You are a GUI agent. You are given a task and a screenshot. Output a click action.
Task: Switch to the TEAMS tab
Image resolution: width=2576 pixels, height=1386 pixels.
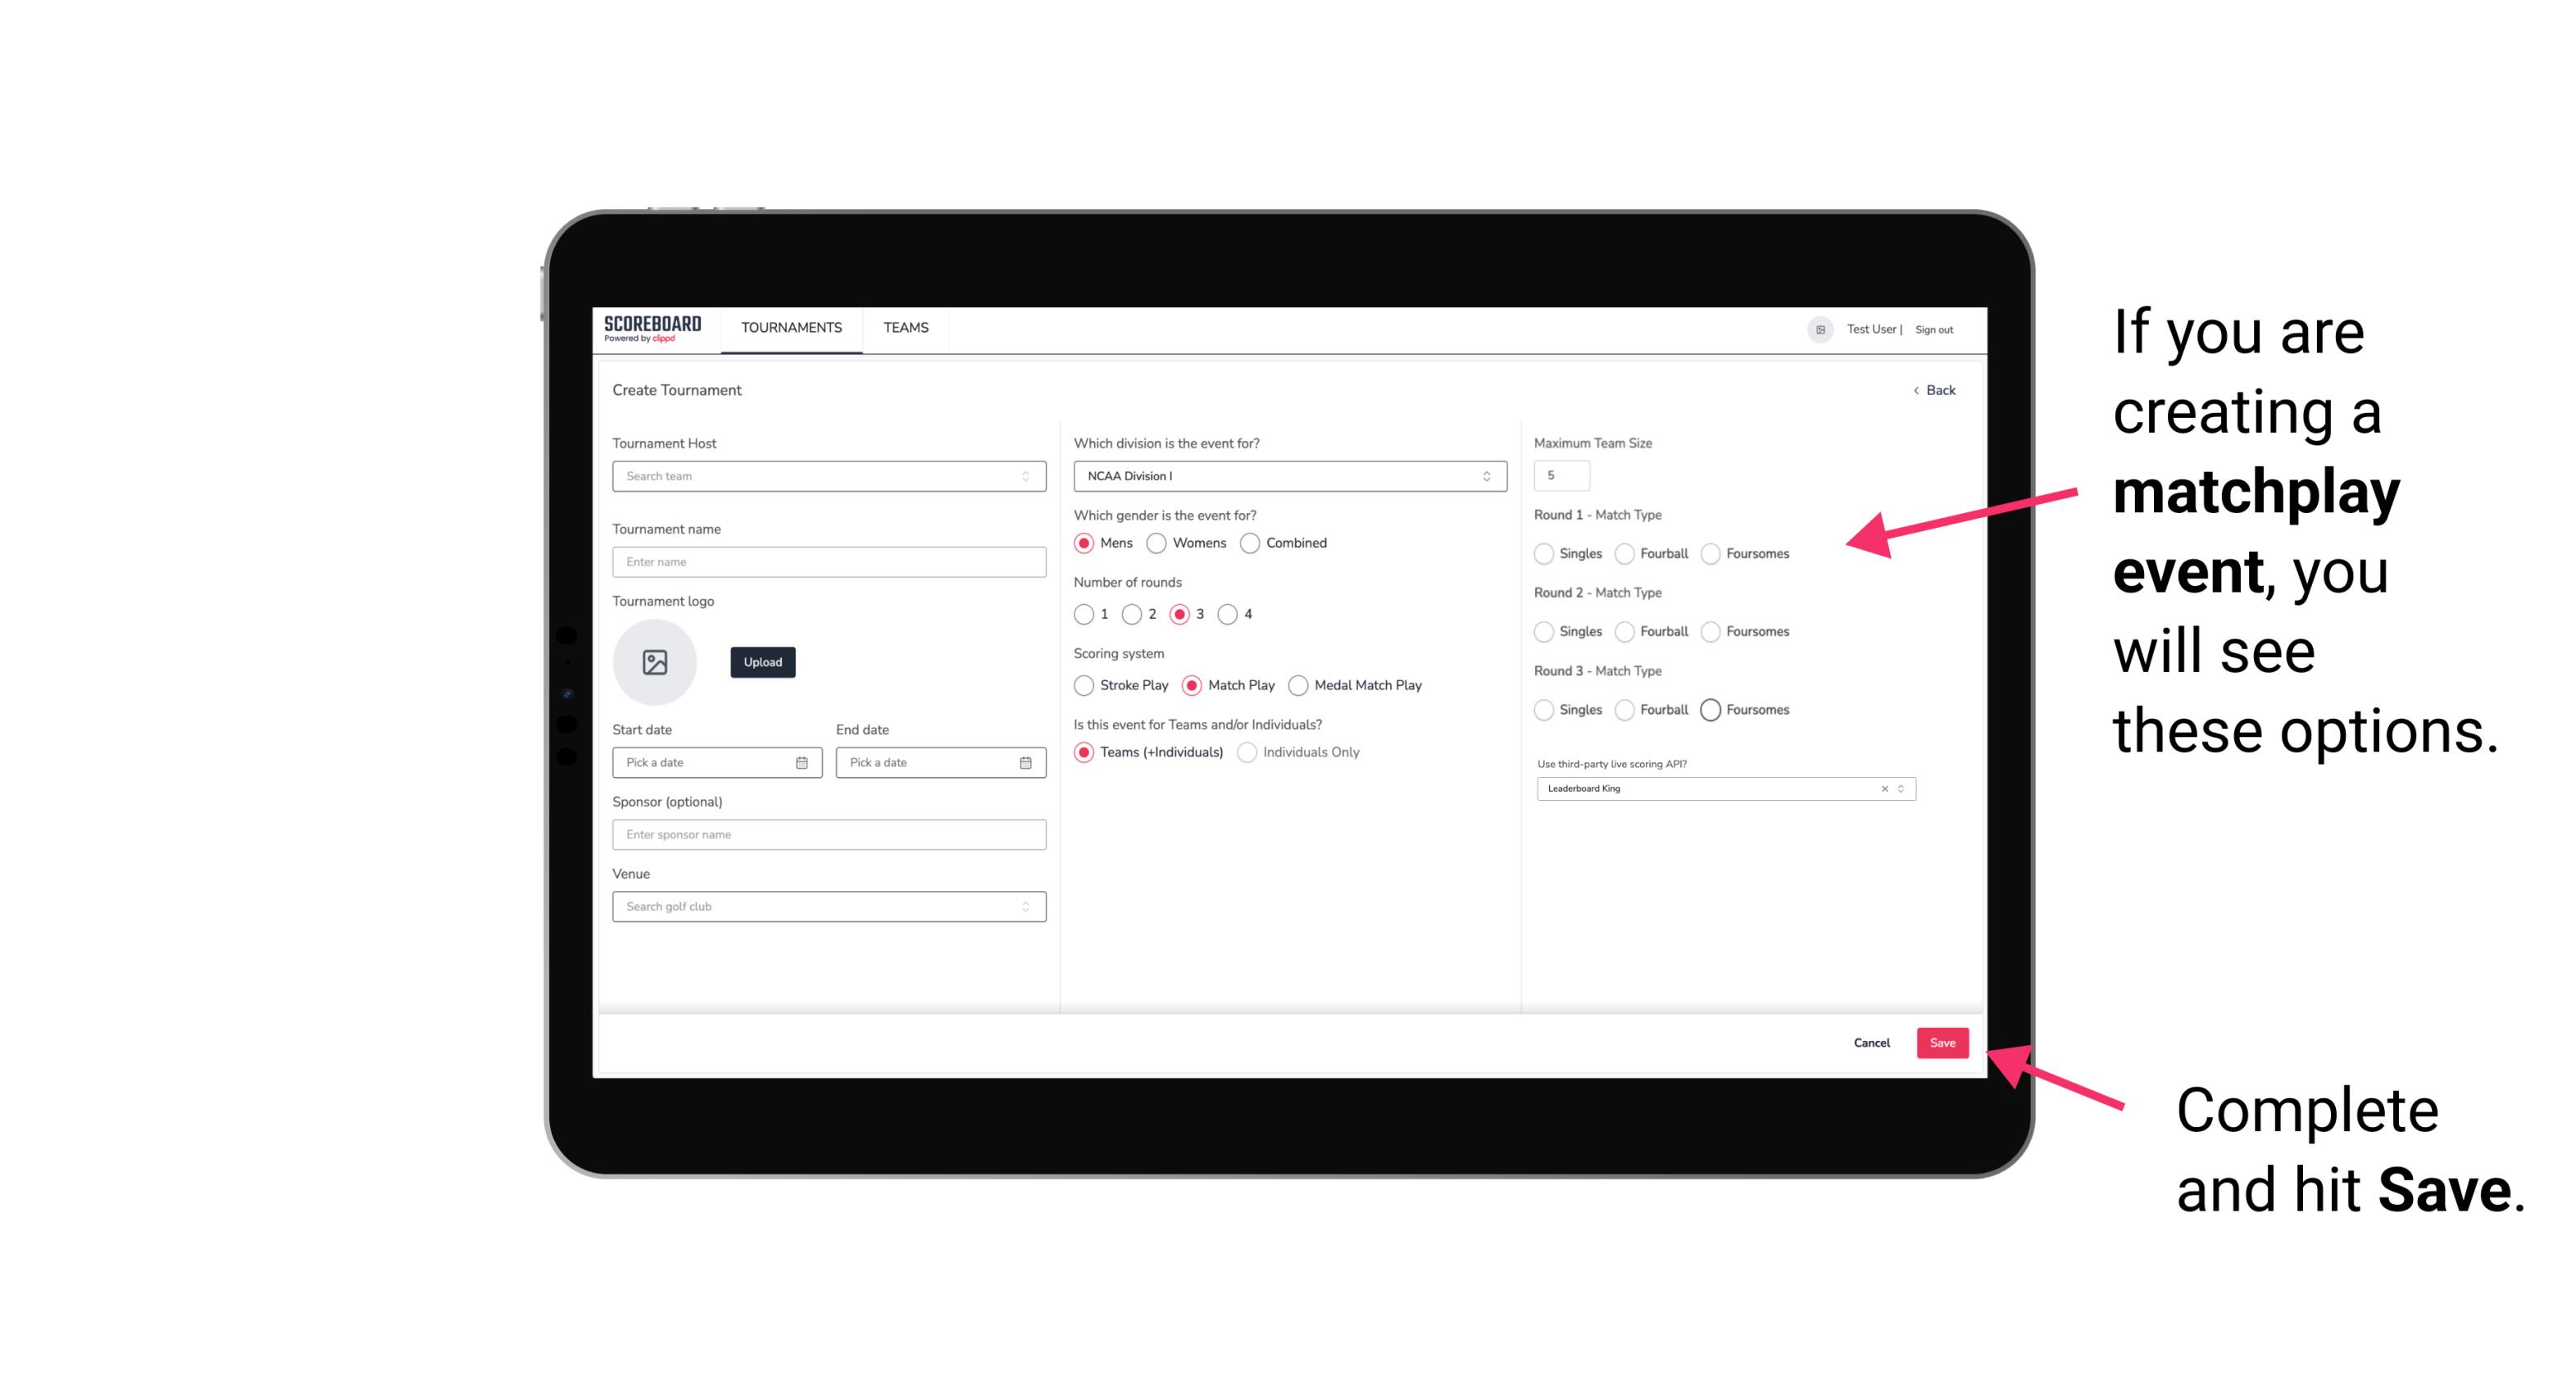tap(904, 328)
